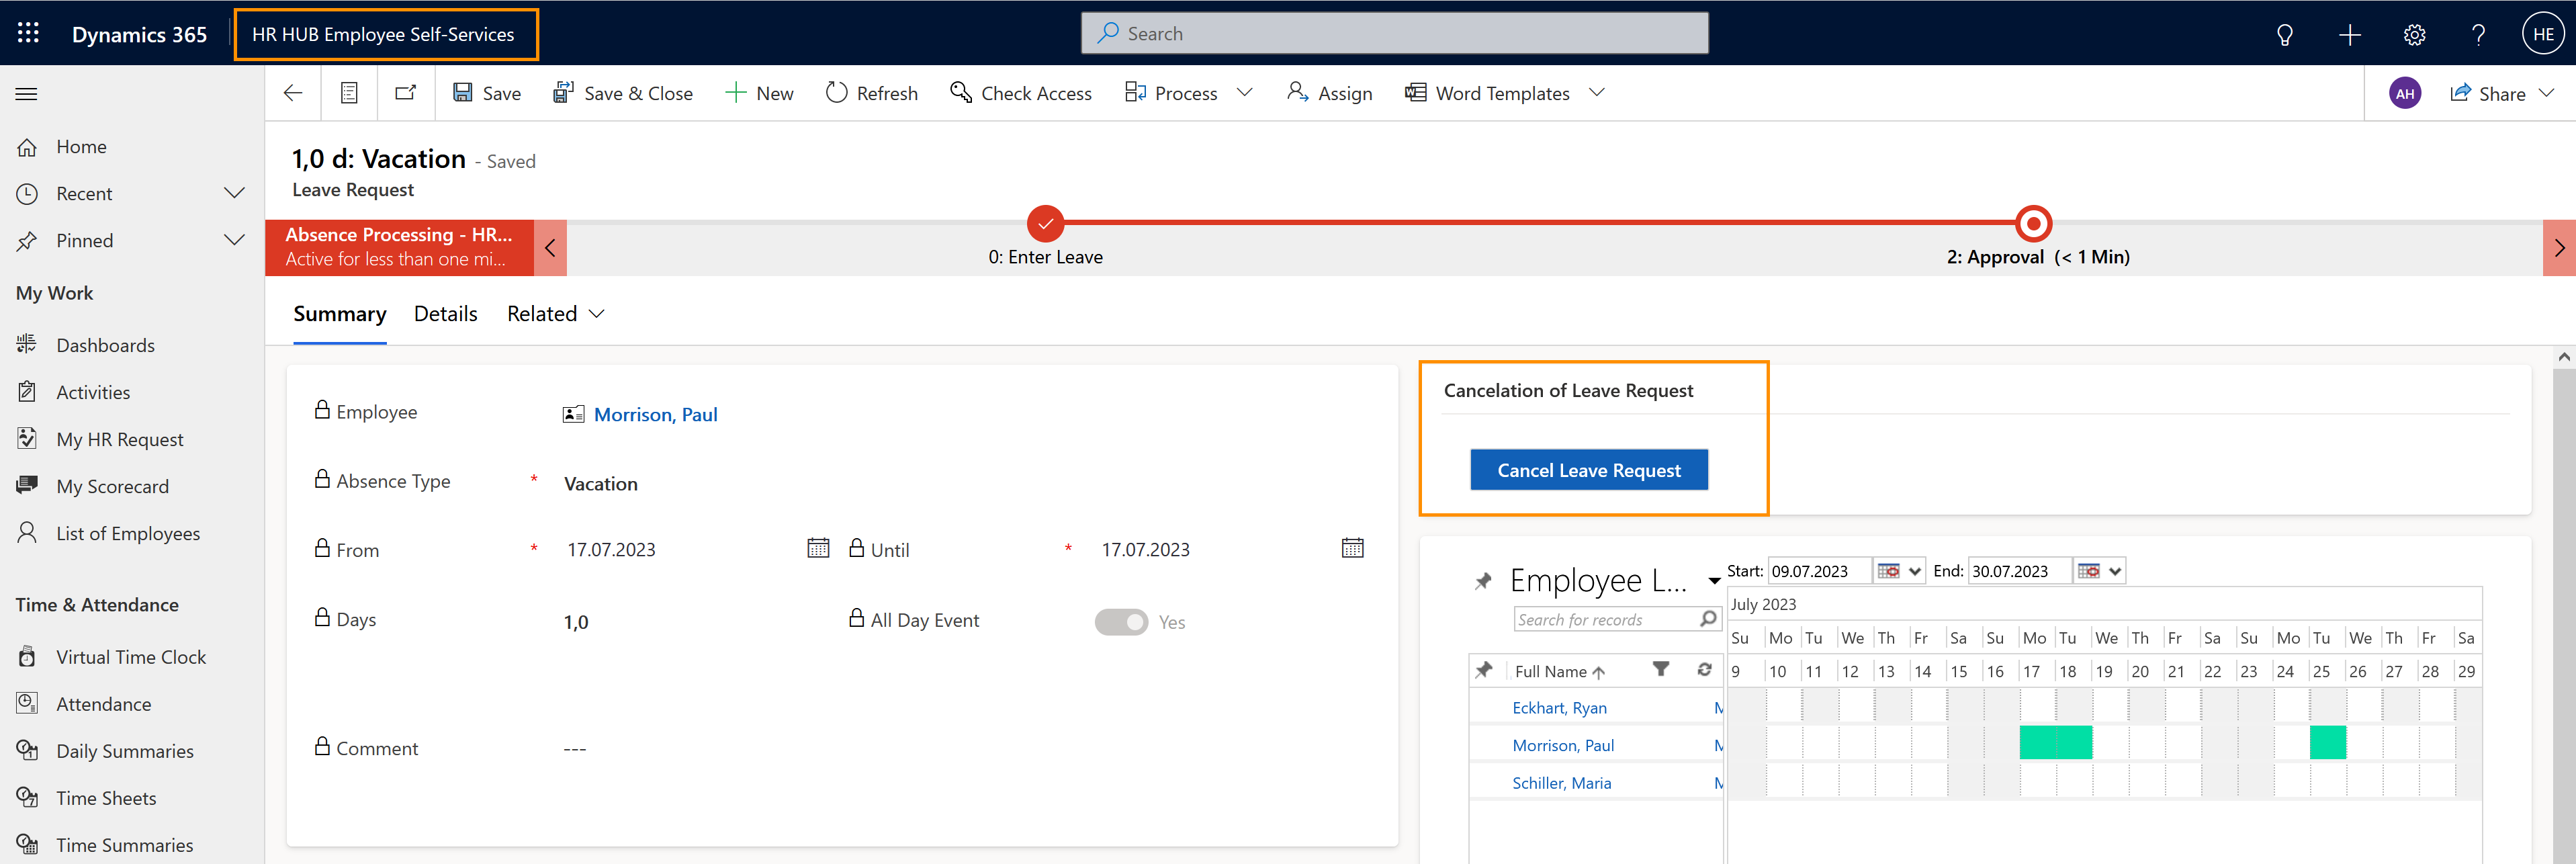Click the pin icon in Full Name header row
Viewport: 2576px width, 864px height.
tap(1484, 670)
